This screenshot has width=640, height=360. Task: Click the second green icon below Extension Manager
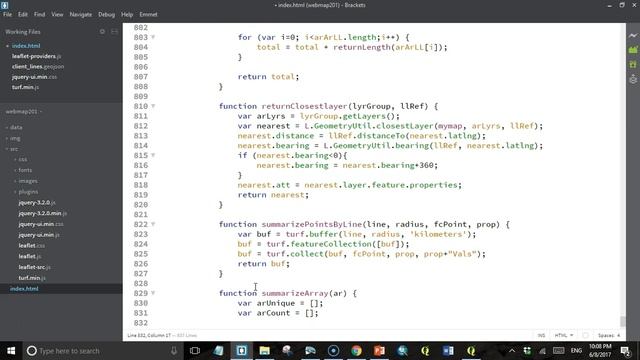(x=633, y=64)
